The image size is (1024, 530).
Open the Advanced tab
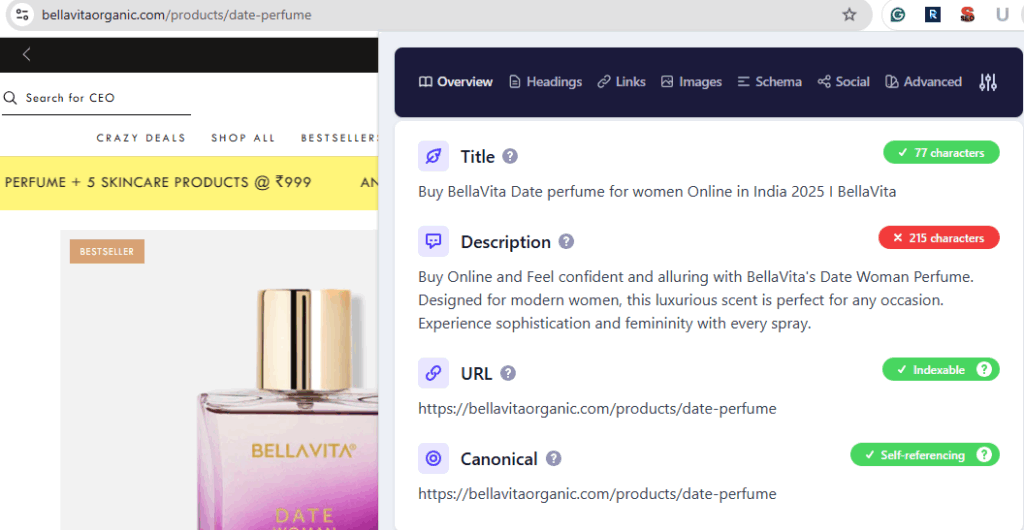tap(923, 82)
